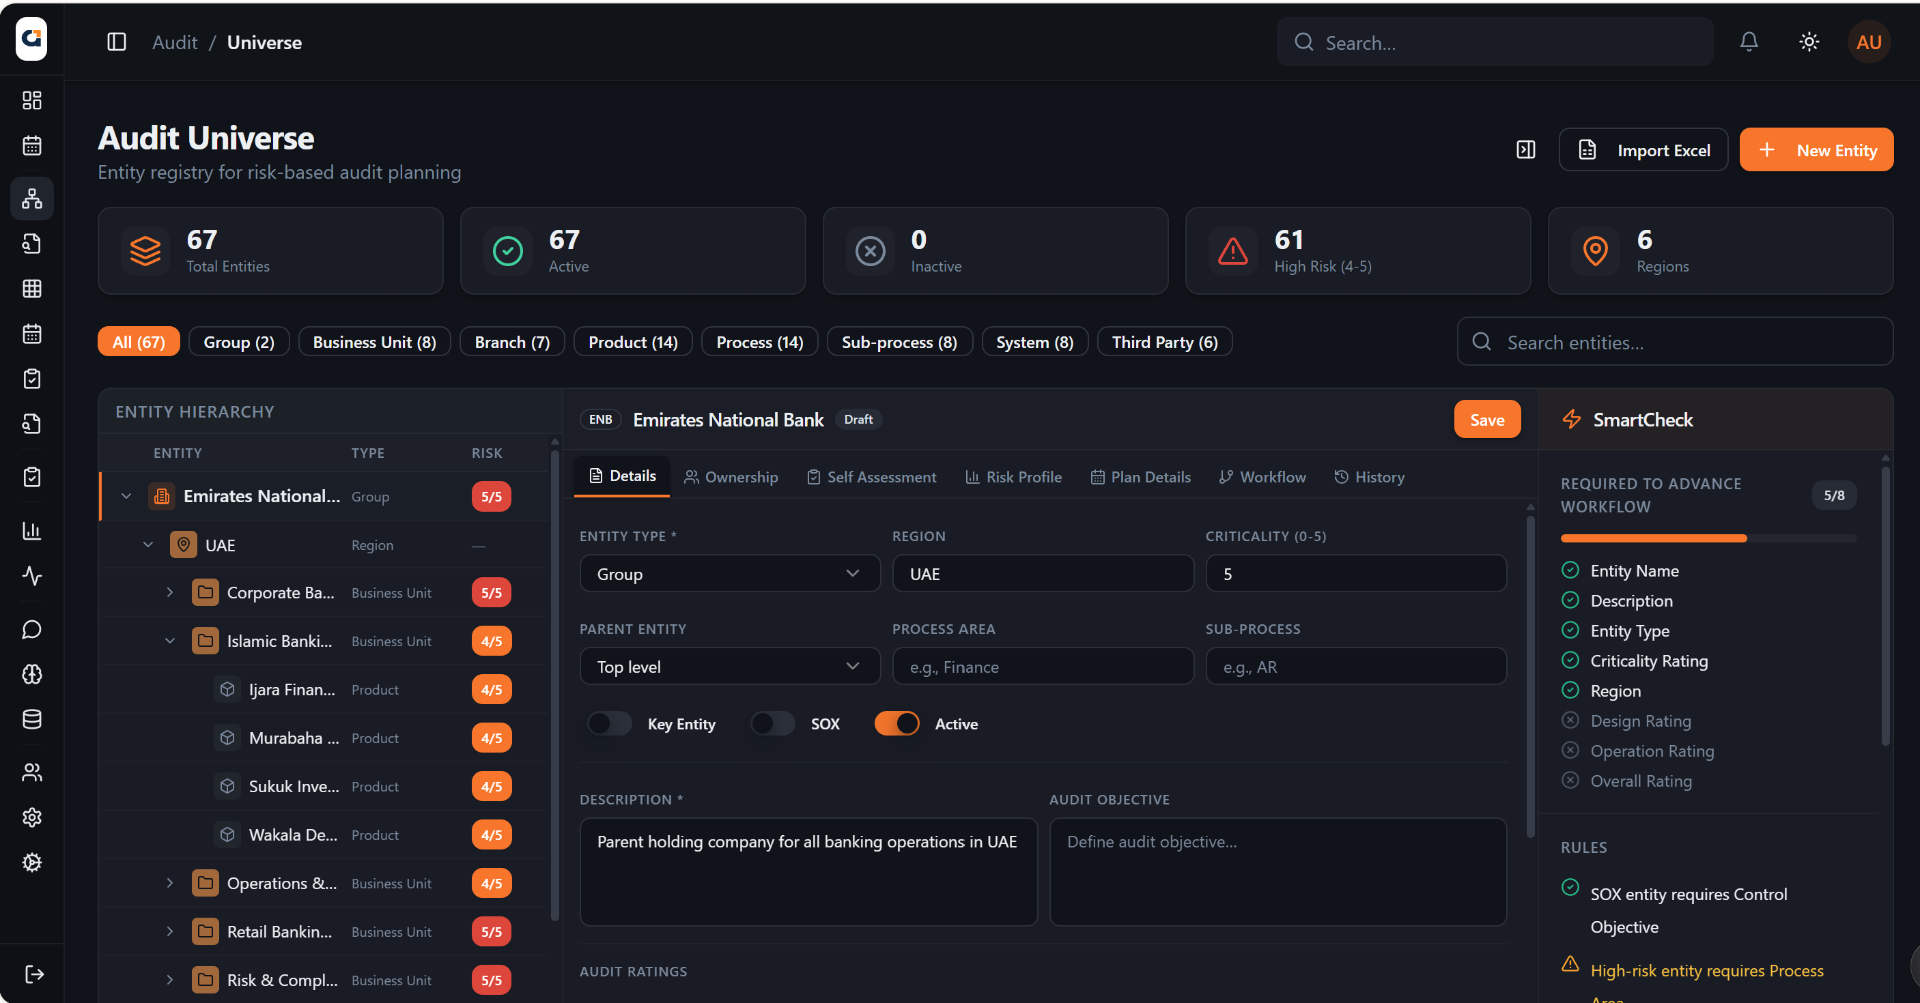Open the chat bubble sidebar icon
1920x1003 pixels.
[32, 629]
